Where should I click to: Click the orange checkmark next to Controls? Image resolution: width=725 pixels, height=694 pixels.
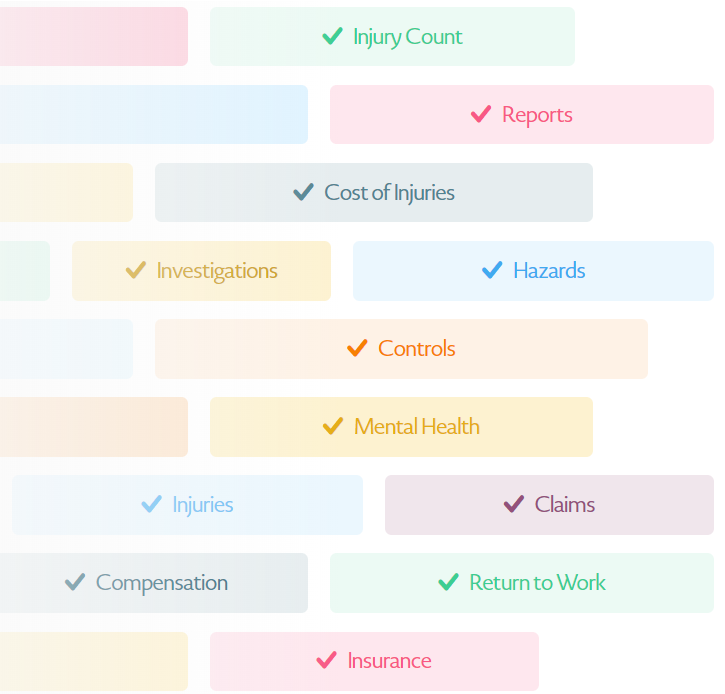[357, 348]
